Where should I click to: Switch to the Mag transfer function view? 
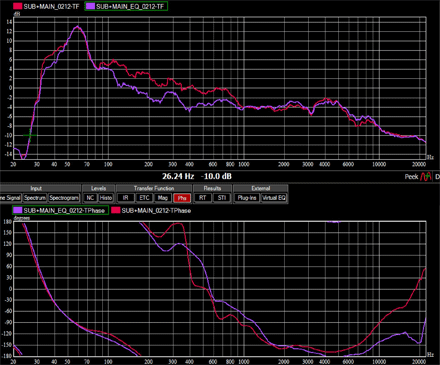163,198
